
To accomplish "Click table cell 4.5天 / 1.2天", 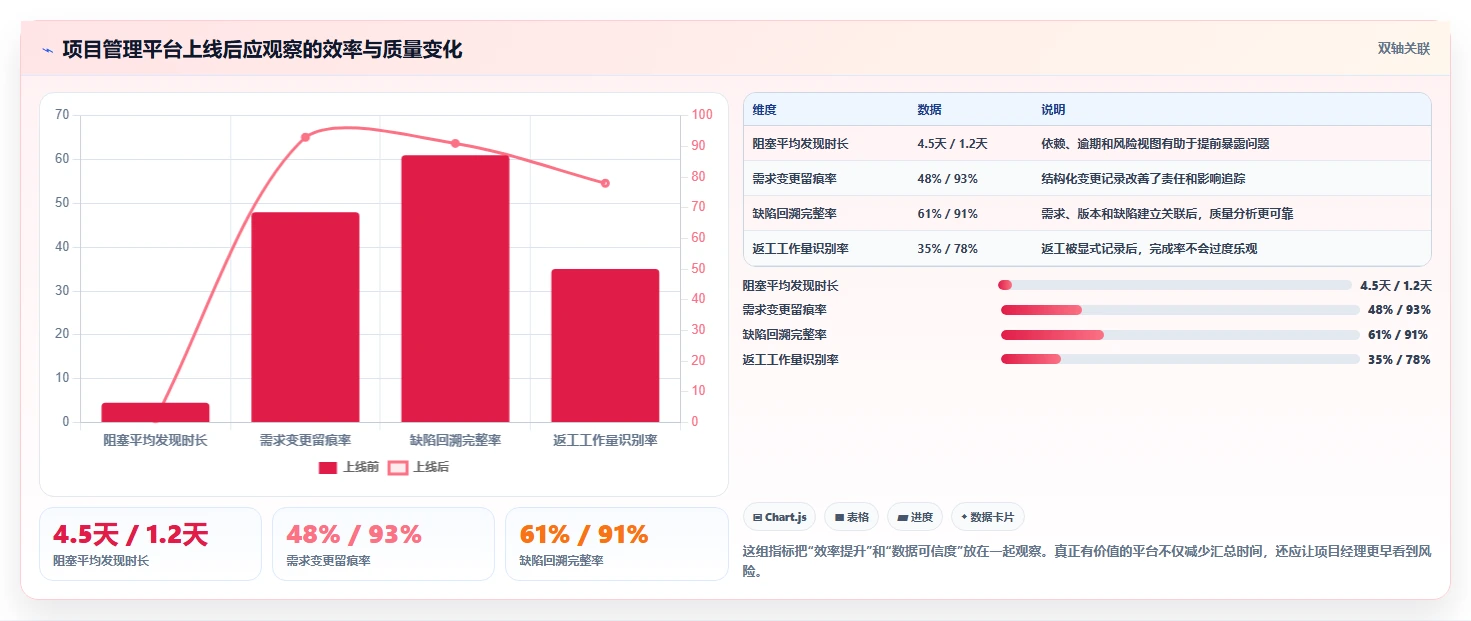I will [x=952, y=144].
